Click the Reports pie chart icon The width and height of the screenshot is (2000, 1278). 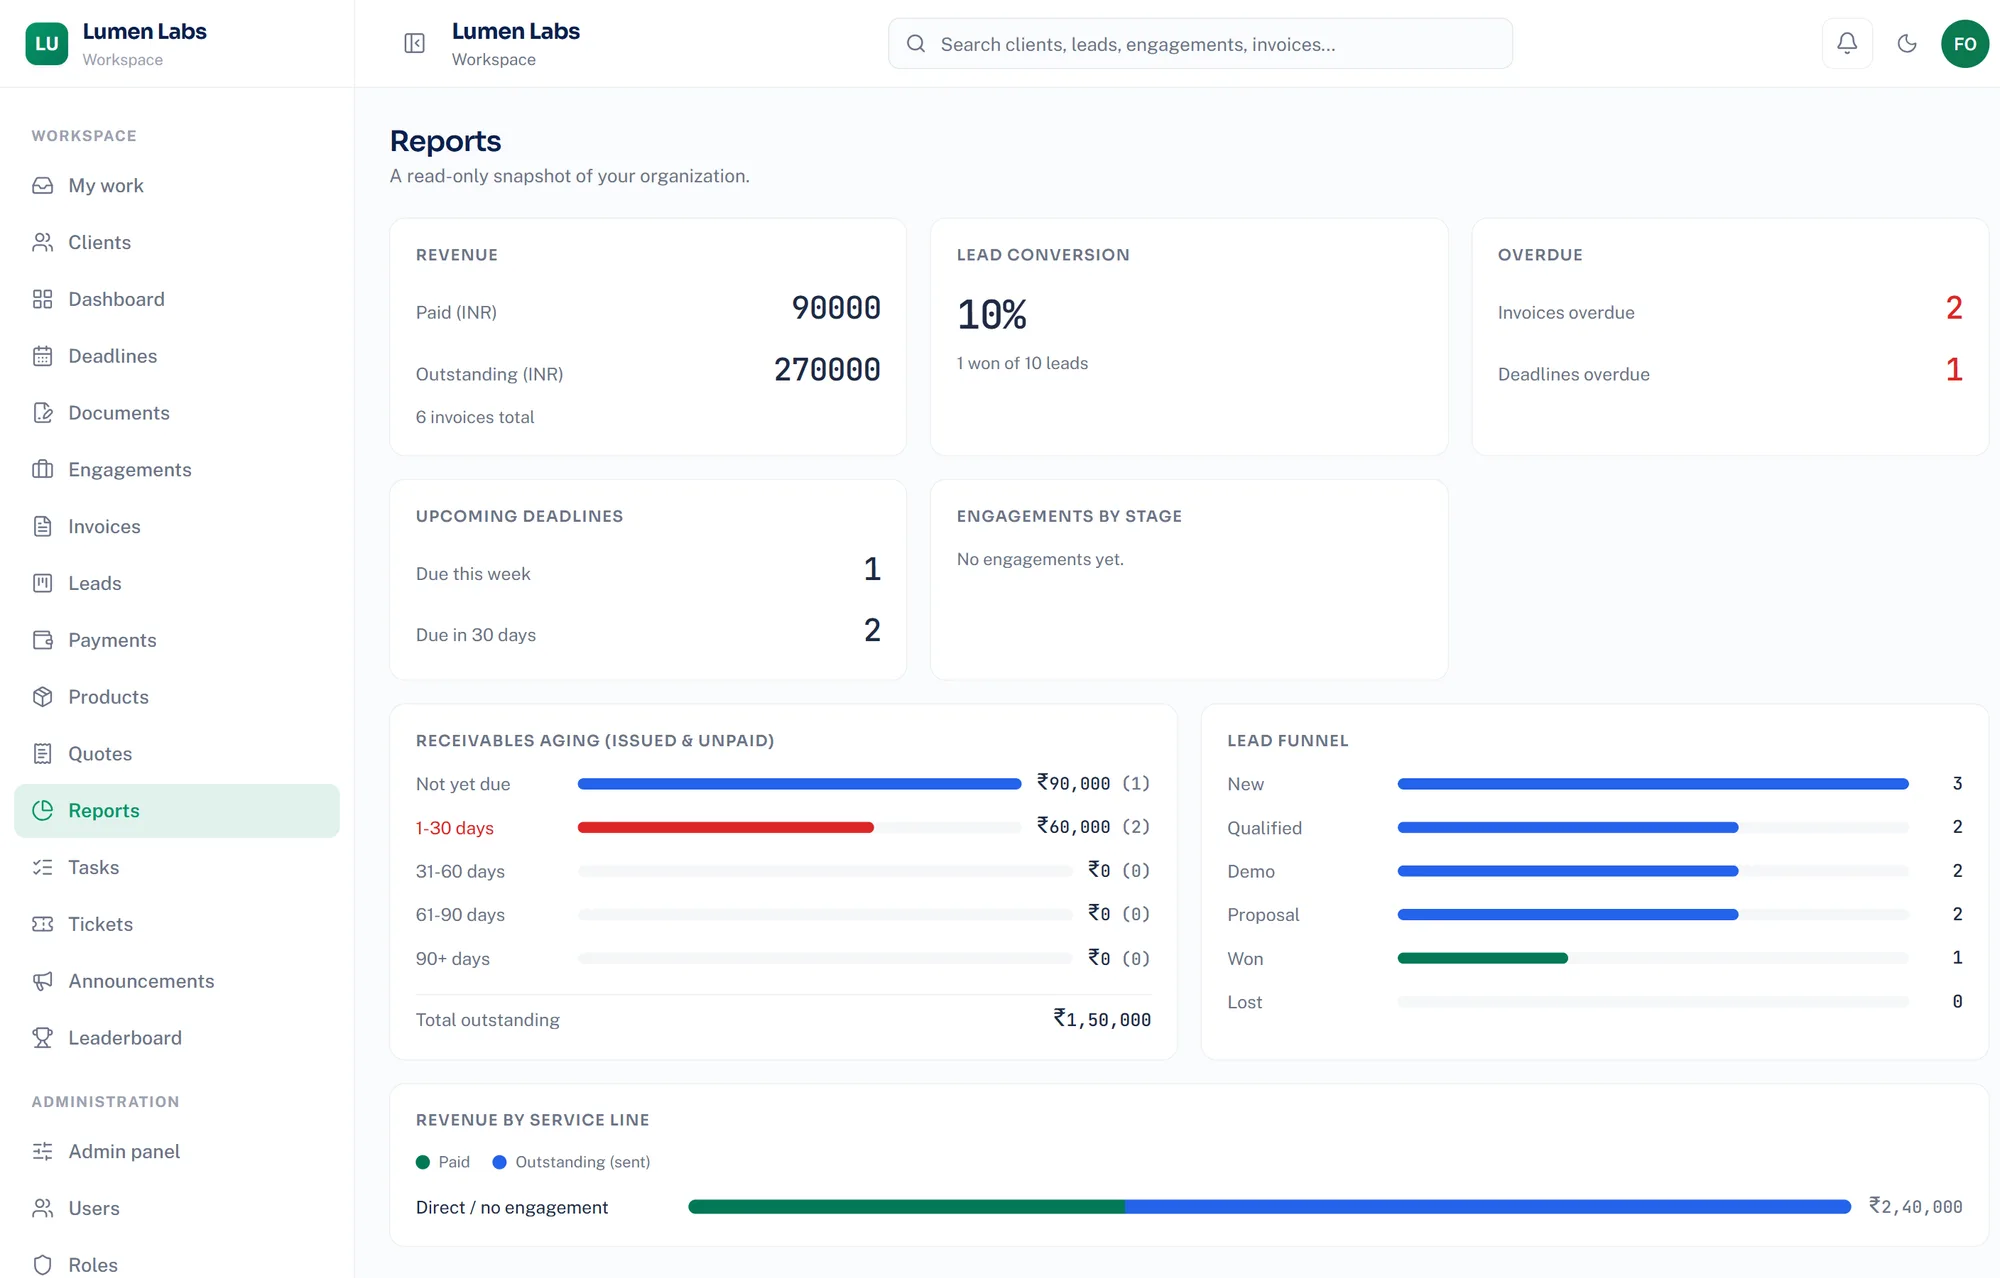tap(42, 811)
